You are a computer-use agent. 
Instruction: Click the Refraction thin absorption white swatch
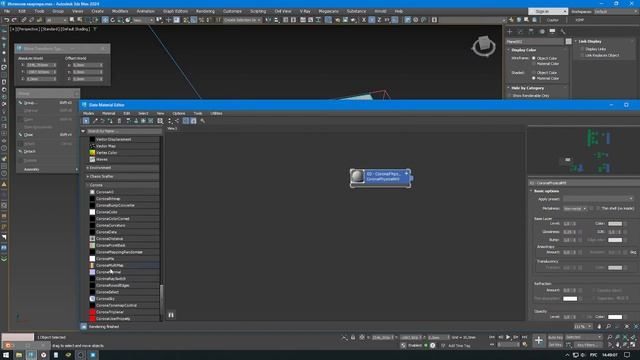pos(570,299)
